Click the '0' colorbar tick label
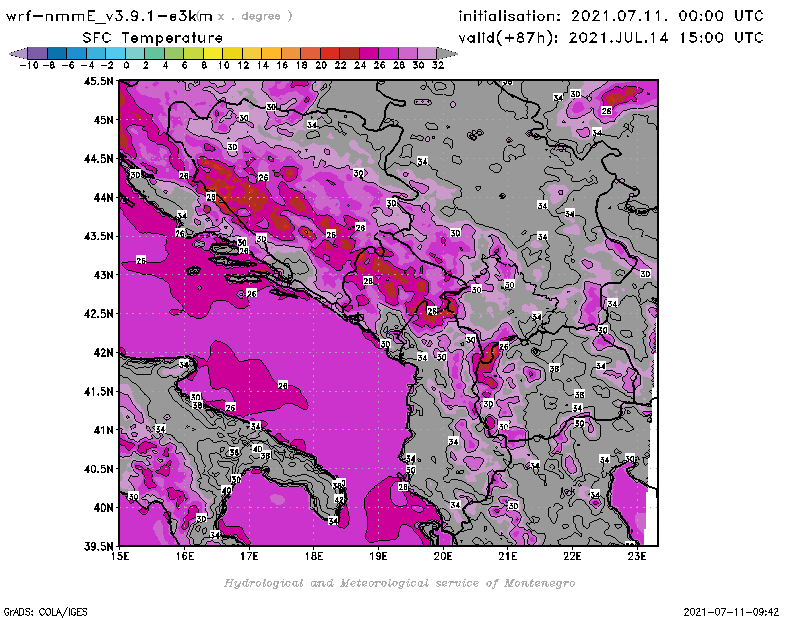This screenshot has height=618, width=800. (126, 65)
